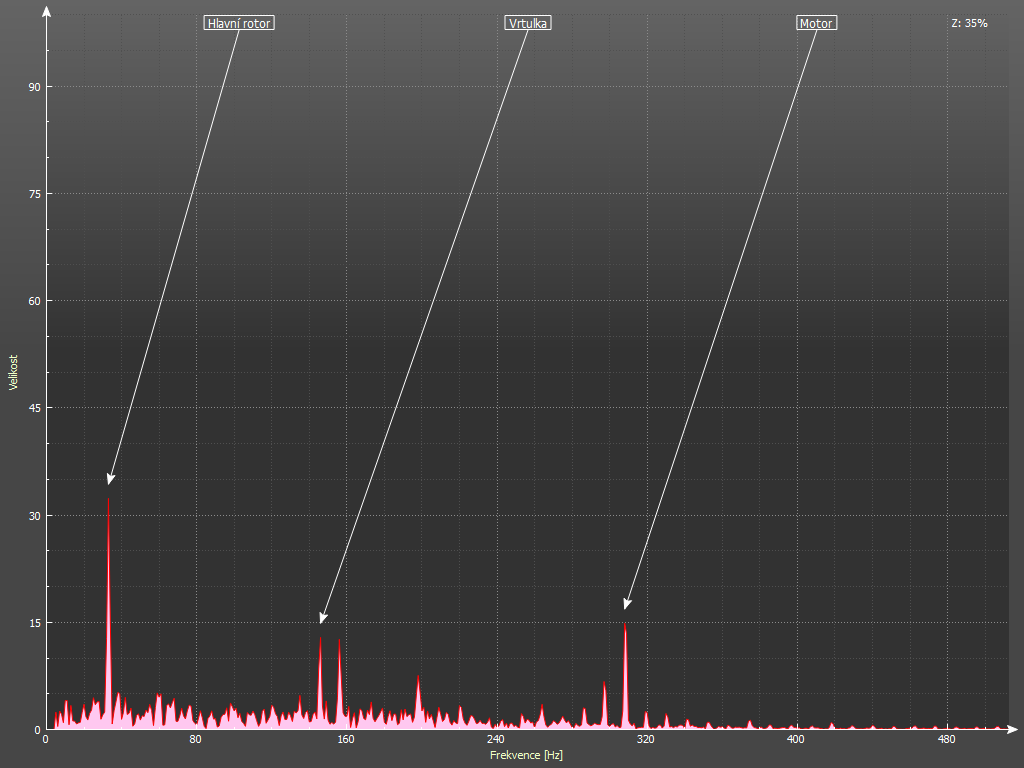This screenshot has height=768, width=1024.
Task: Click the arrowhead pointing at Vrtulka peak
Action: point(323,618)
